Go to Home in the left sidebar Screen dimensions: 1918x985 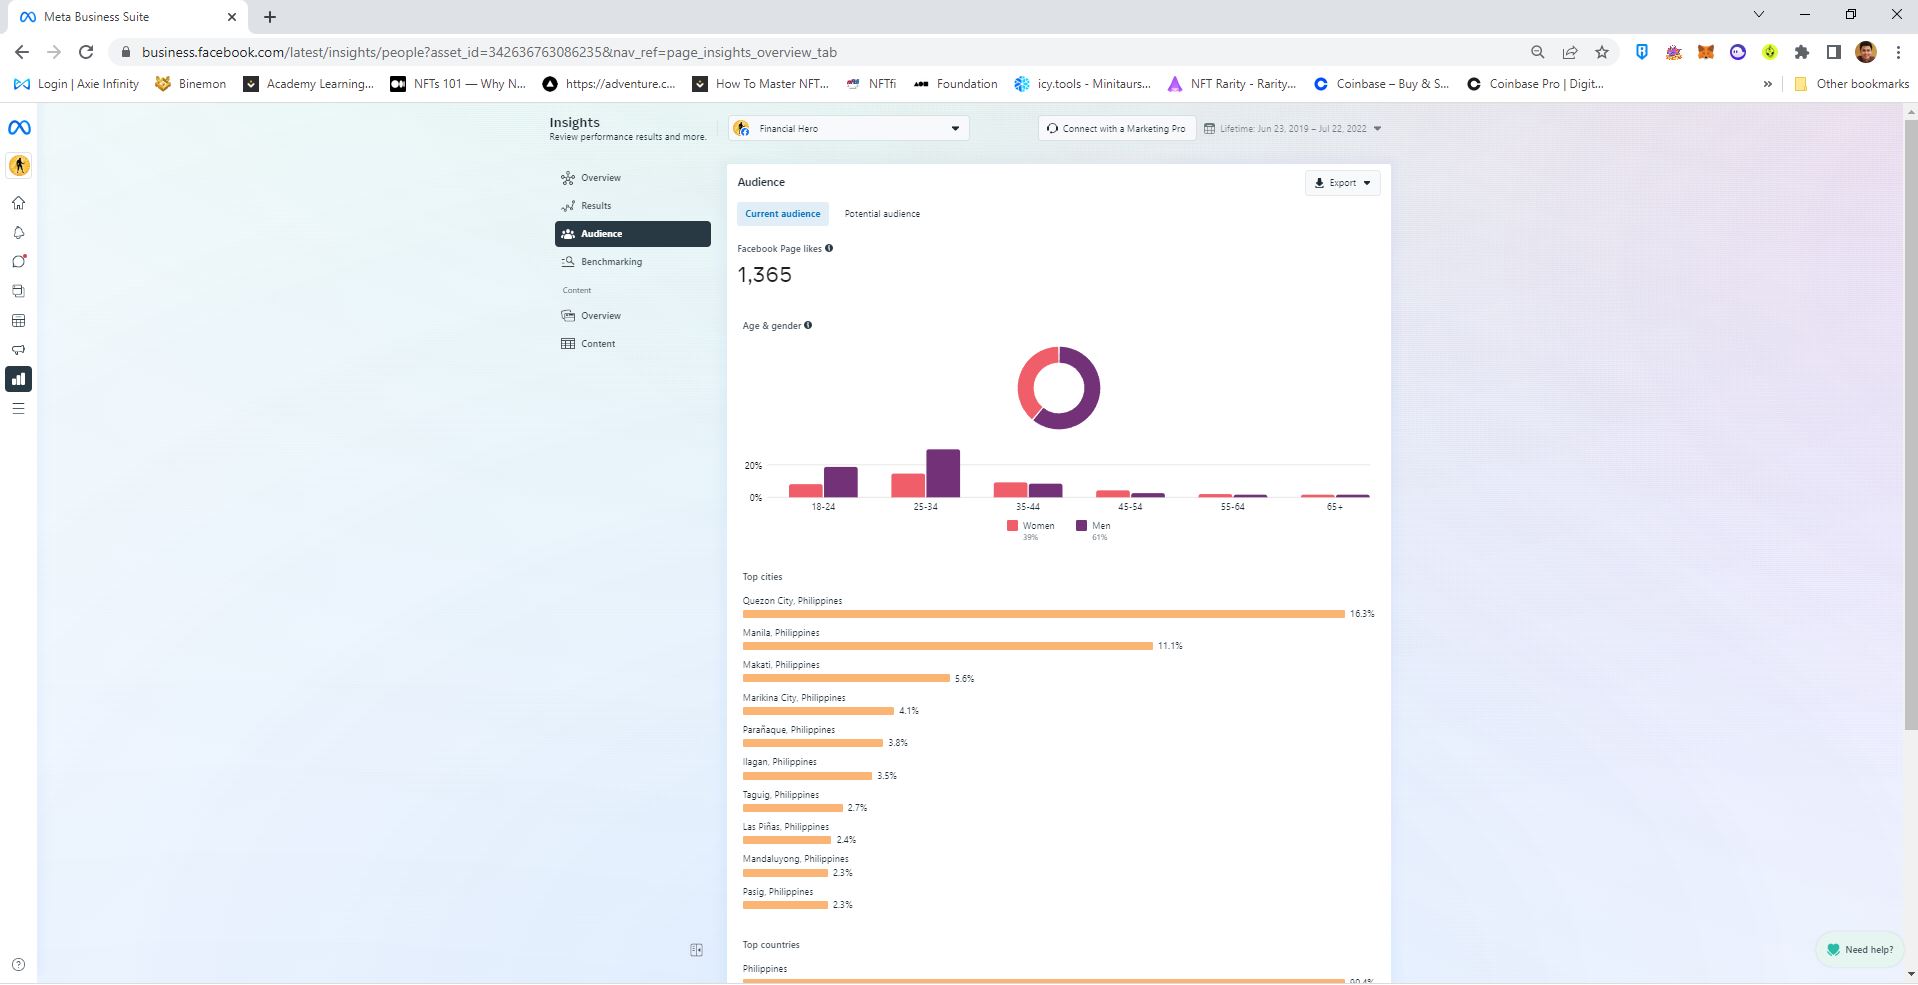[18, 203]
